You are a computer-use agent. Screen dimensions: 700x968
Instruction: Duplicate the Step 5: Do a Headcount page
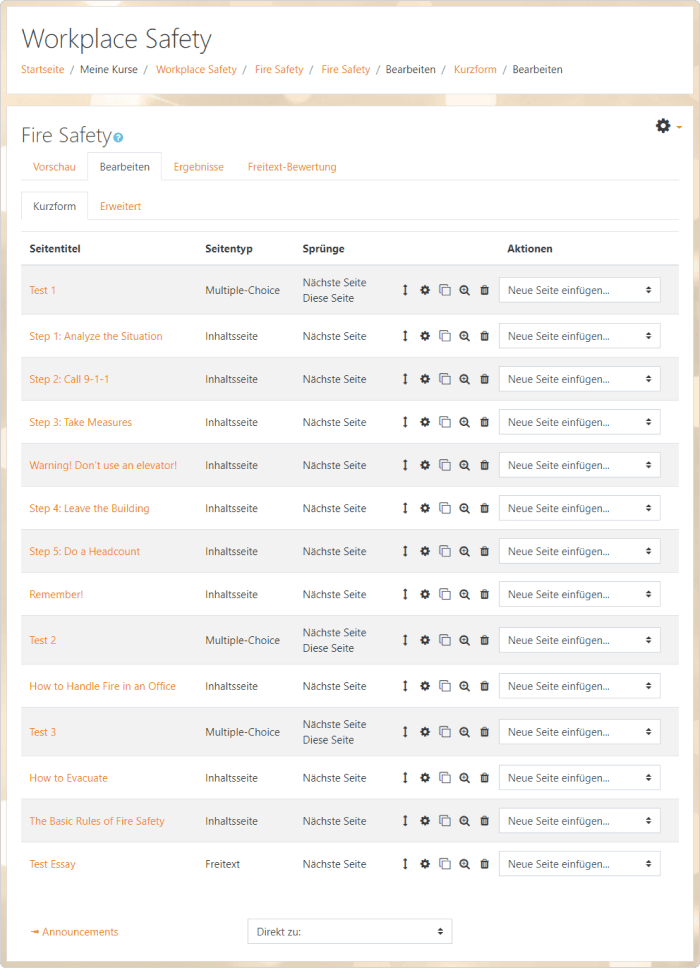click(x=444, y=551)
